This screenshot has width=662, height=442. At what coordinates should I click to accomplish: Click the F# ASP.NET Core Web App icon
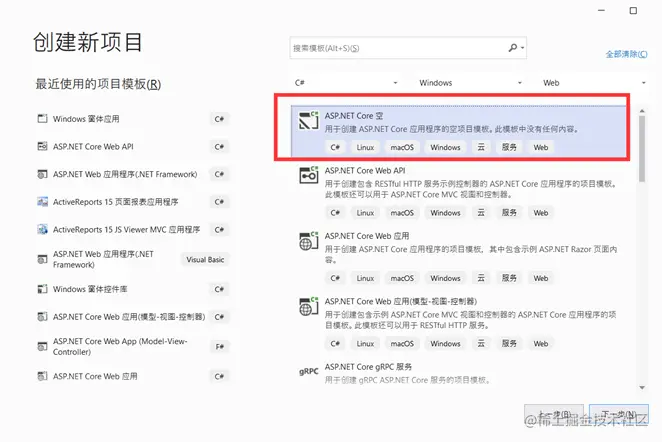42,347
